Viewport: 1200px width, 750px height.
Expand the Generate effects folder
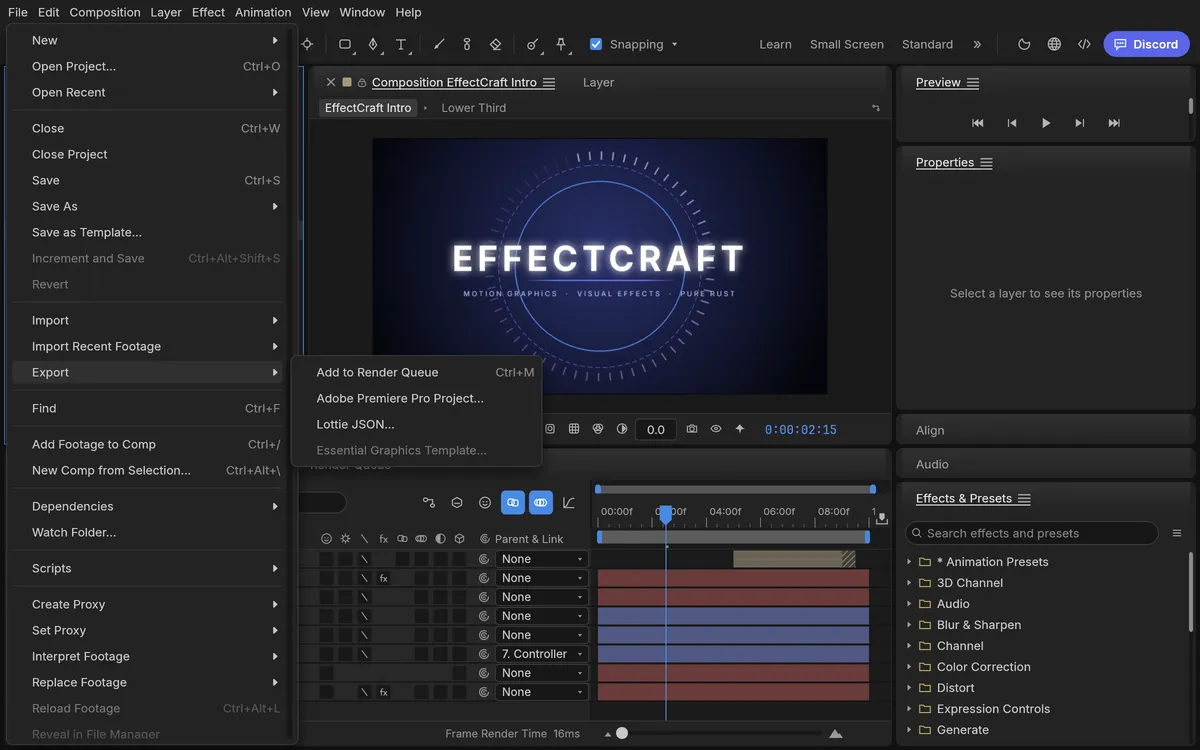pos(909,730)
